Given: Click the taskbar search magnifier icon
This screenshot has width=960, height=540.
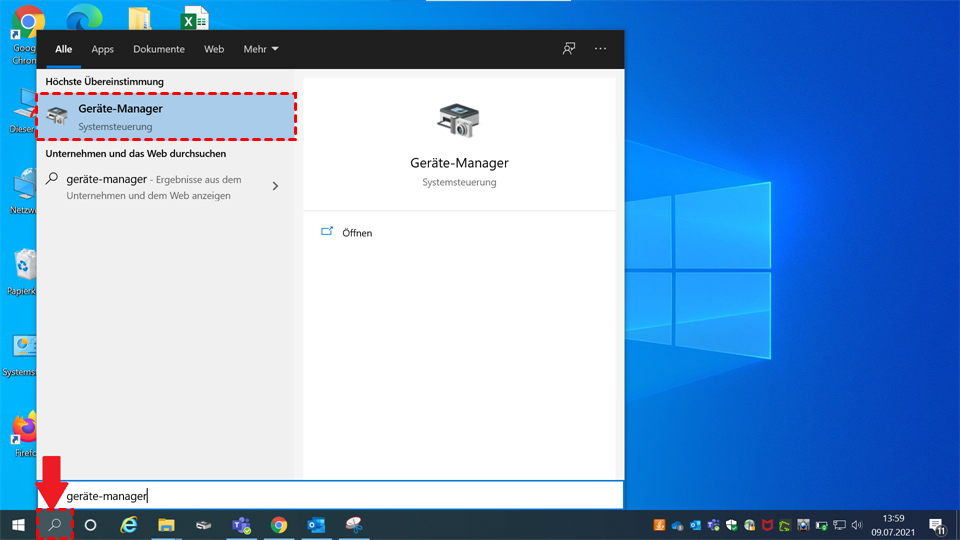Looking at the screenshot, I should click(55, 525).
